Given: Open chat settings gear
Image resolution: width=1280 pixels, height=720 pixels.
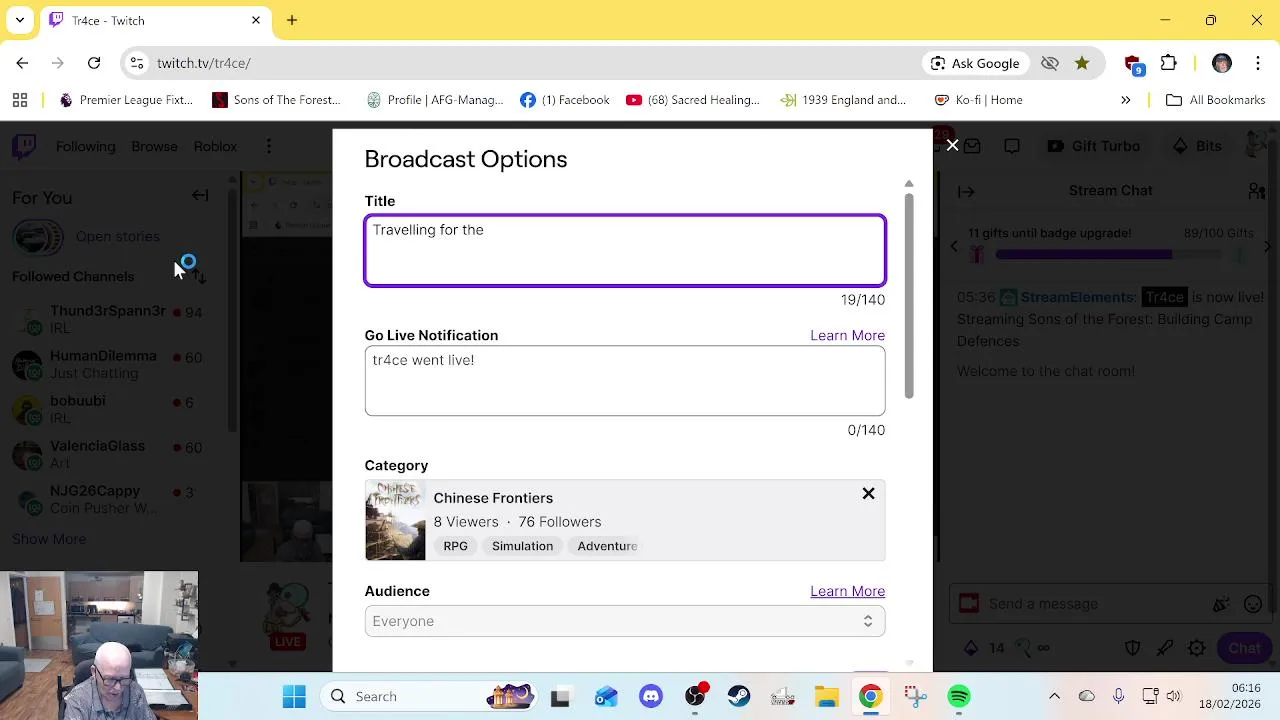Looking at the screenshot, I should coord(1197,648).
